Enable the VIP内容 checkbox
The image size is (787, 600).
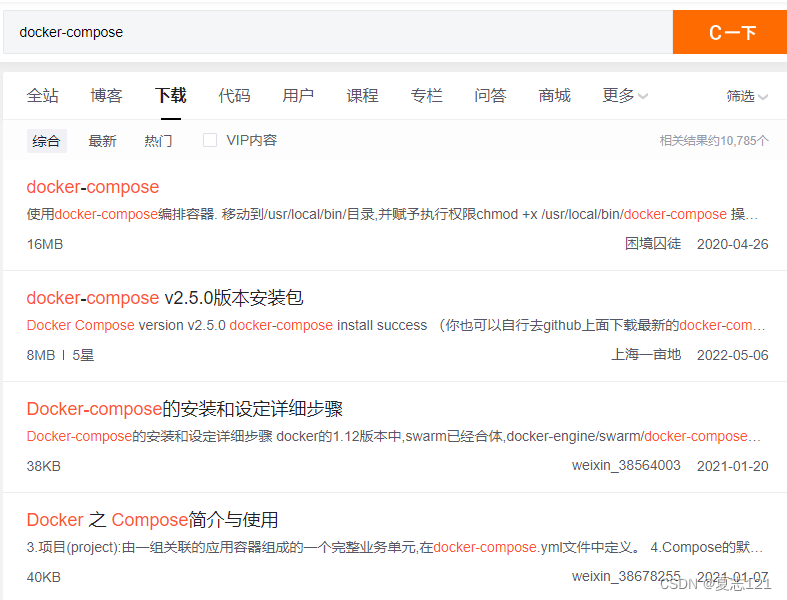coord(210,140)
